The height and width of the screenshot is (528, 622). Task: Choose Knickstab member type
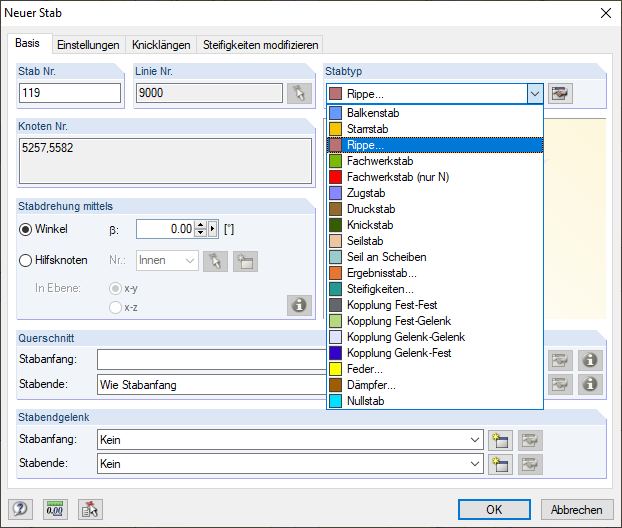[435, 225]
